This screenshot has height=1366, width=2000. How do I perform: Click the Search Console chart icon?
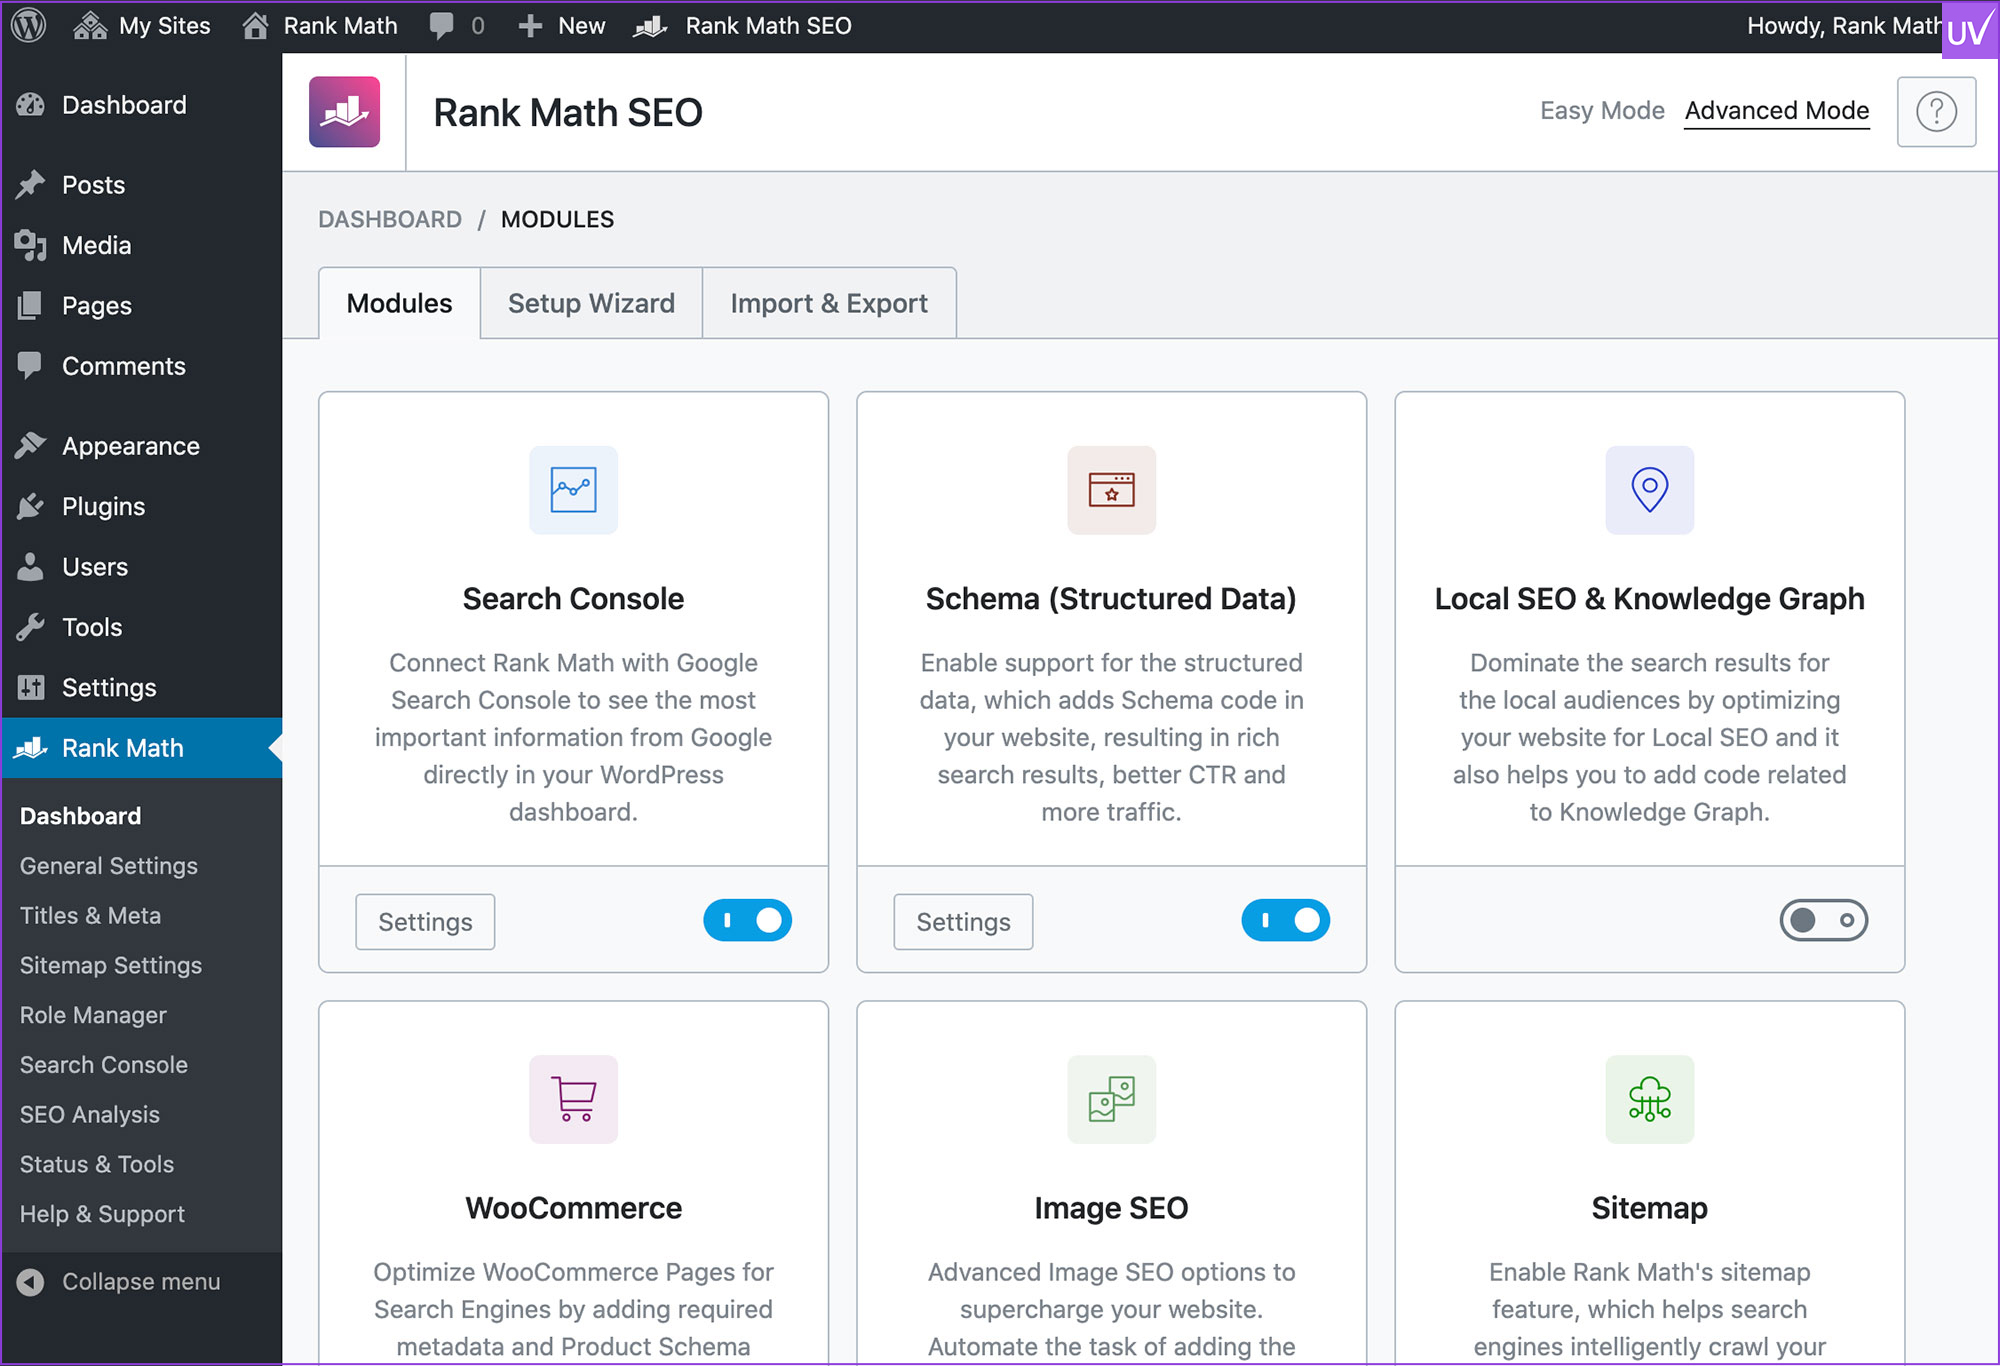coord(574,490)
